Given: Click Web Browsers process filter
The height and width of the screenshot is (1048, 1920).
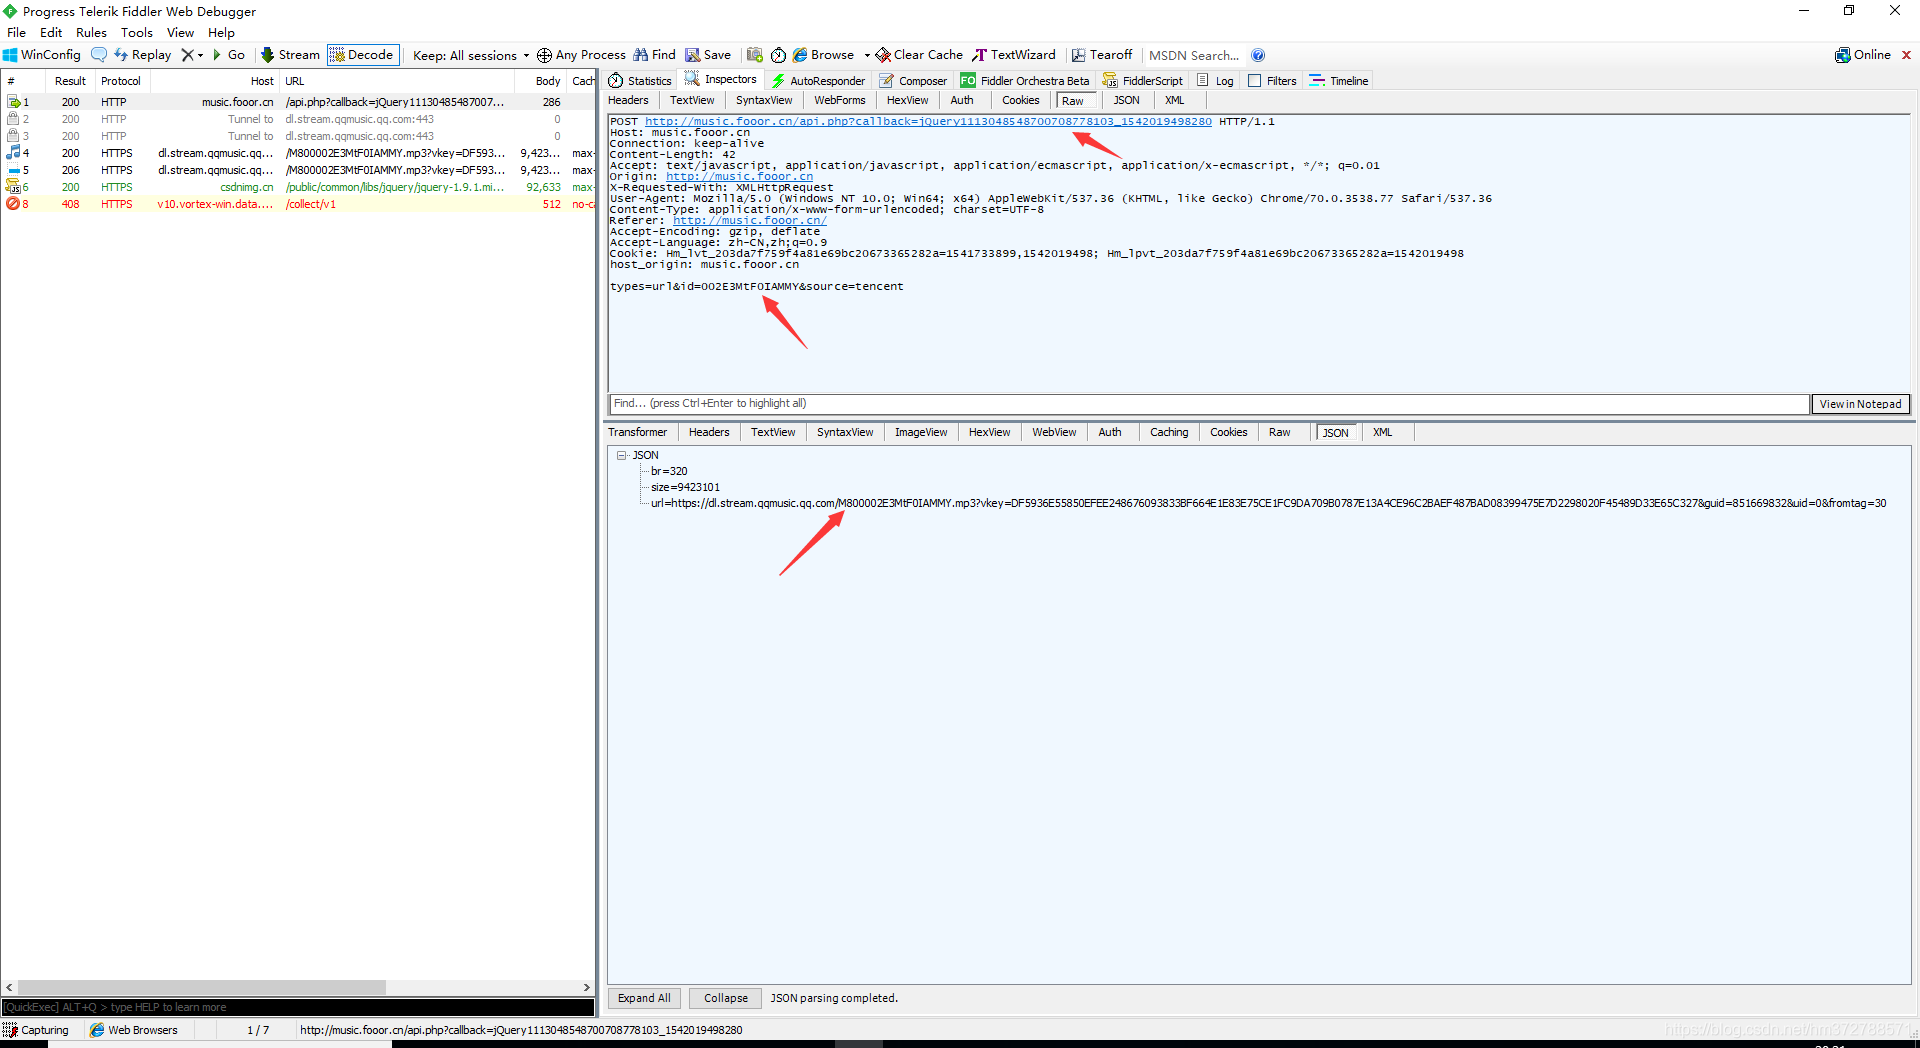Looking at the screenshot, I should [x=134, y=1030].
